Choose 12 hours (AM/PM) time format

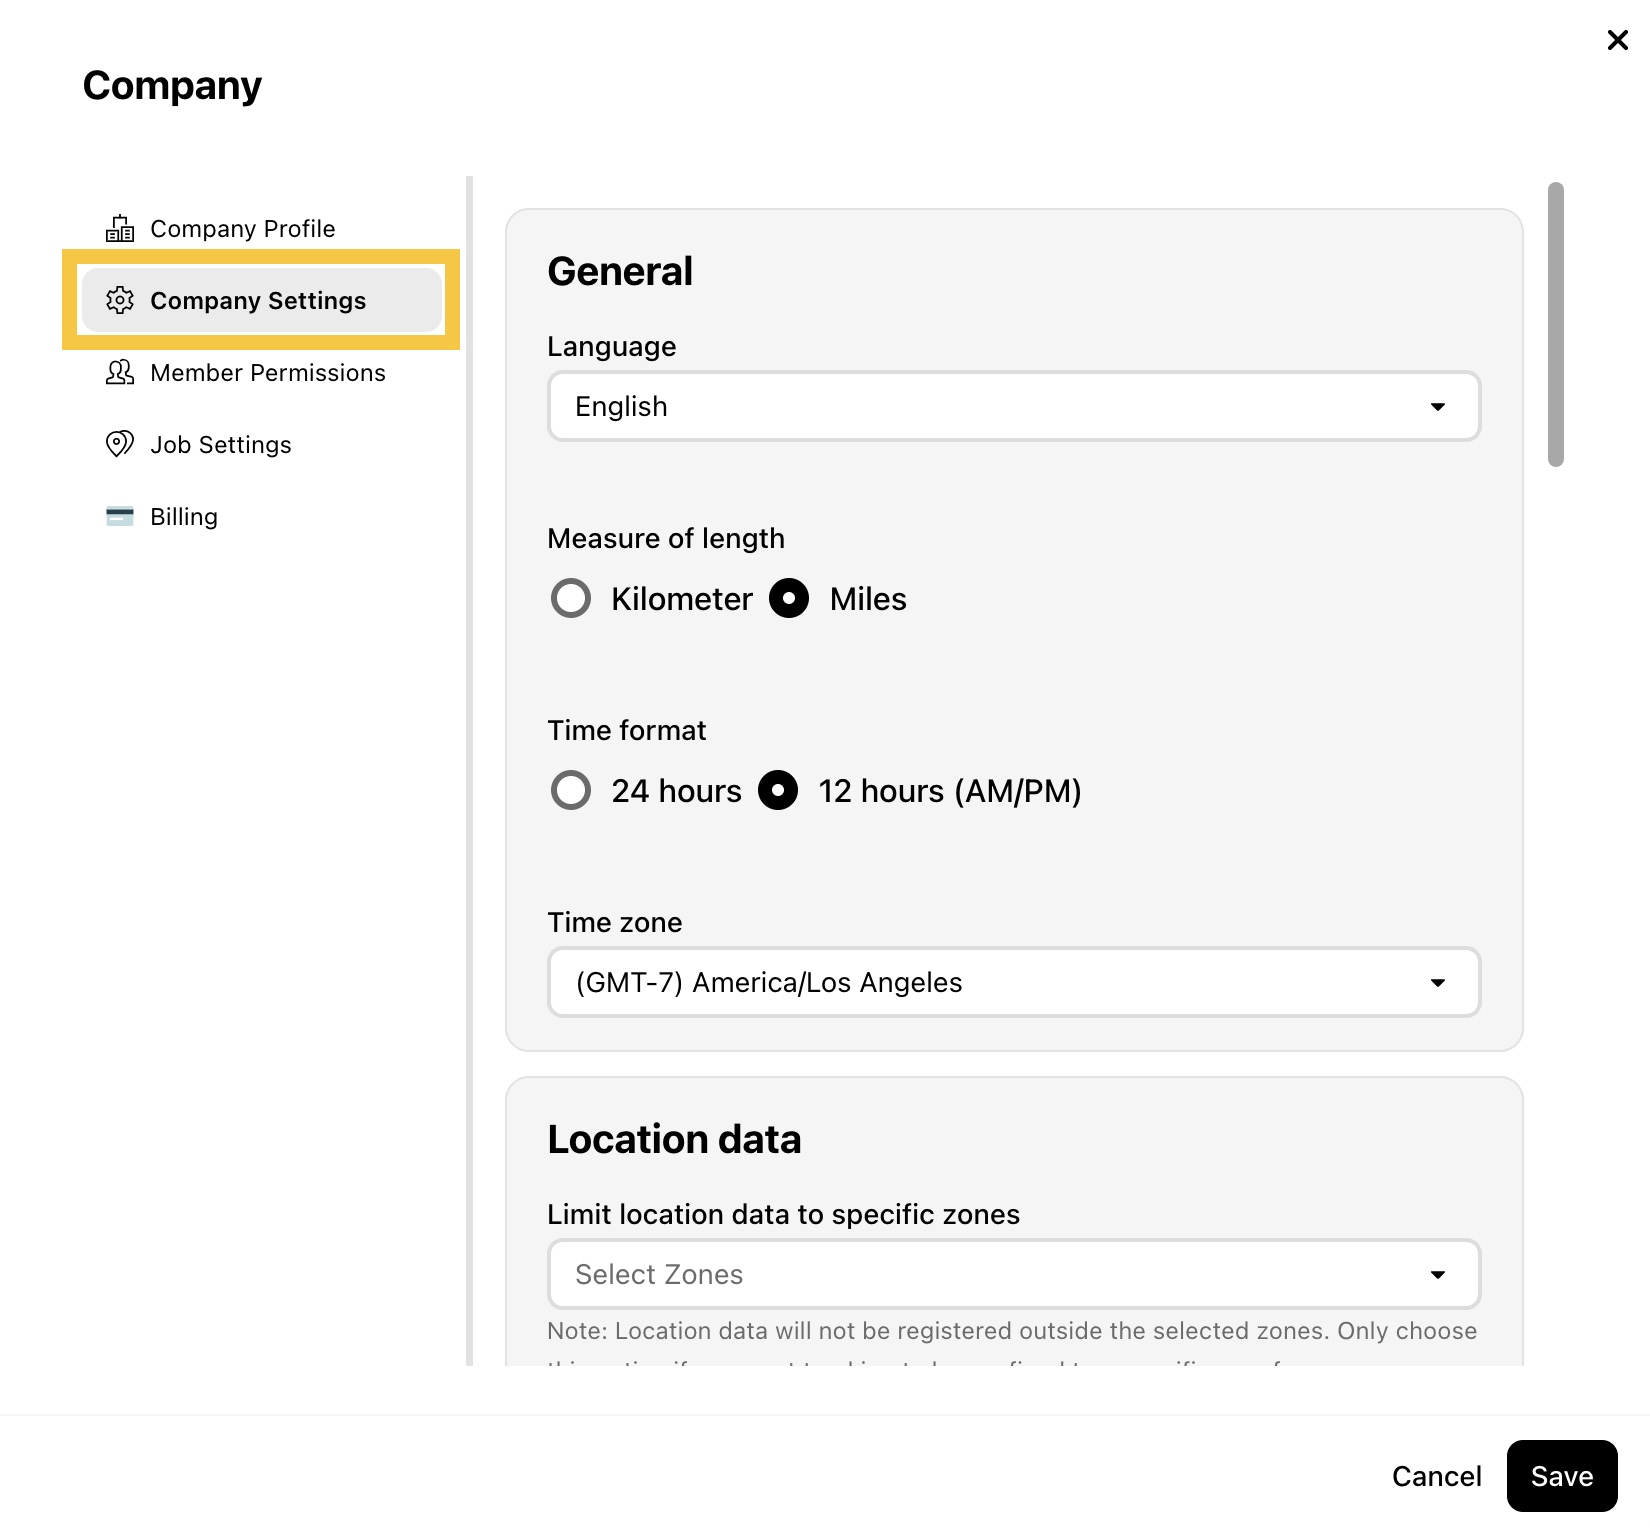pos(778,791)
